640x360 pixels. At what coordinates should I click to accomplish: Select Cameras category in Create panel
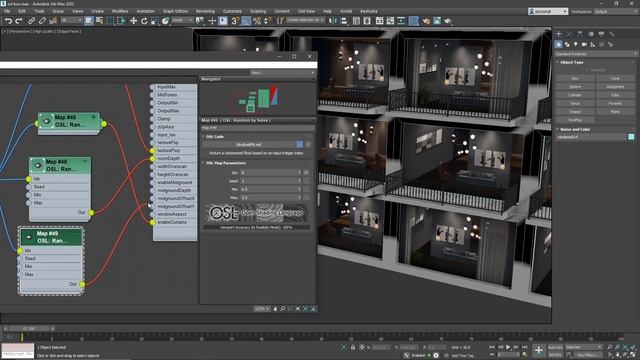(x=584, y=44)
